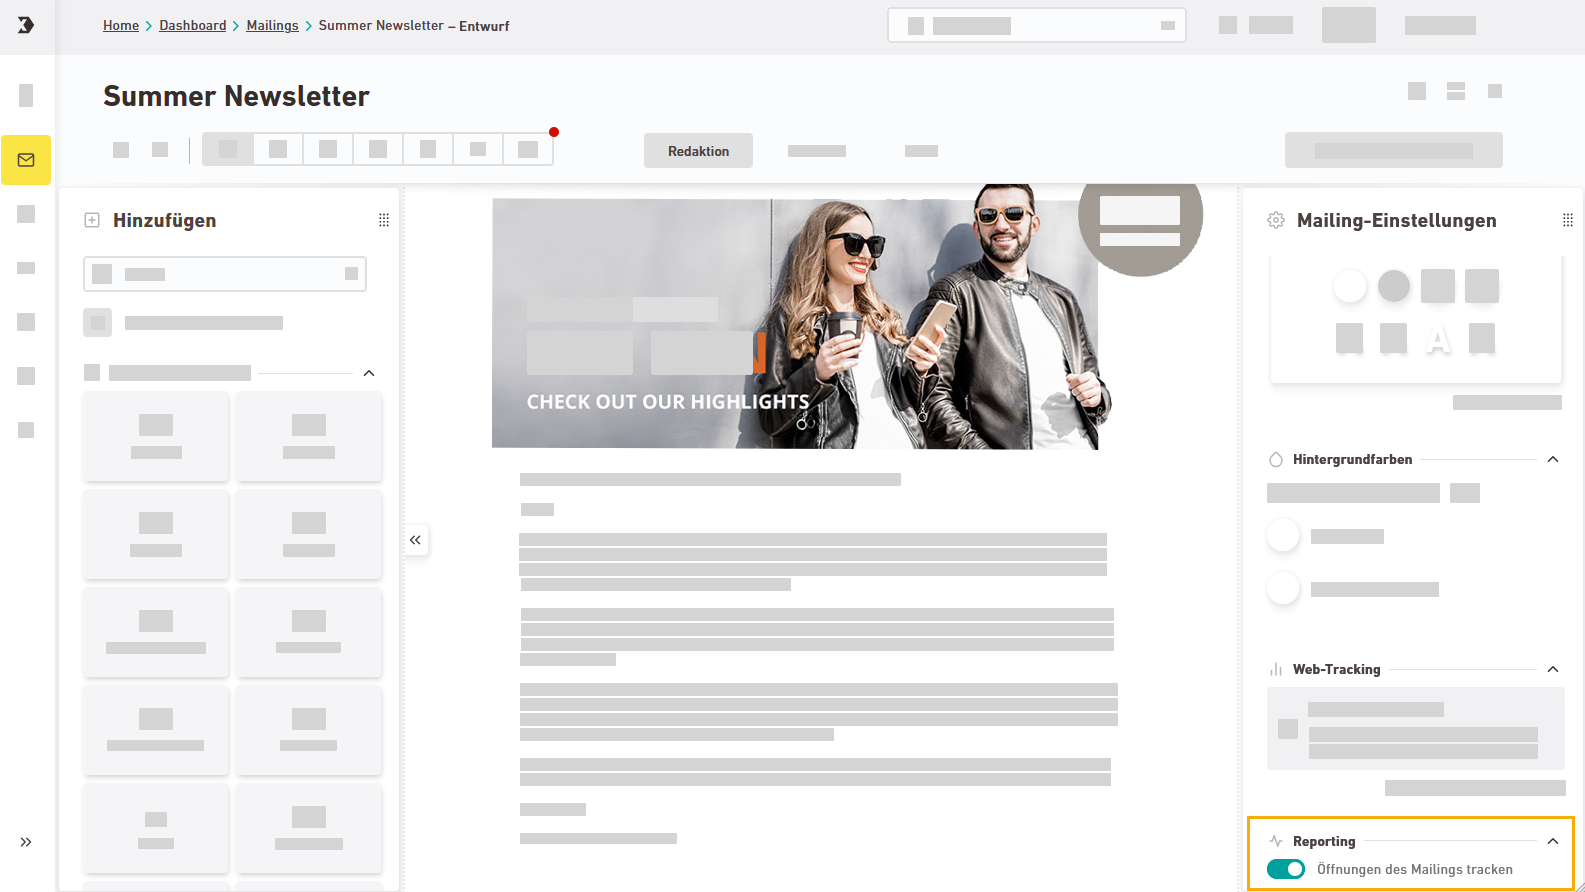Click the chart icon next to Web-Tracking

tap(1276, 669)
